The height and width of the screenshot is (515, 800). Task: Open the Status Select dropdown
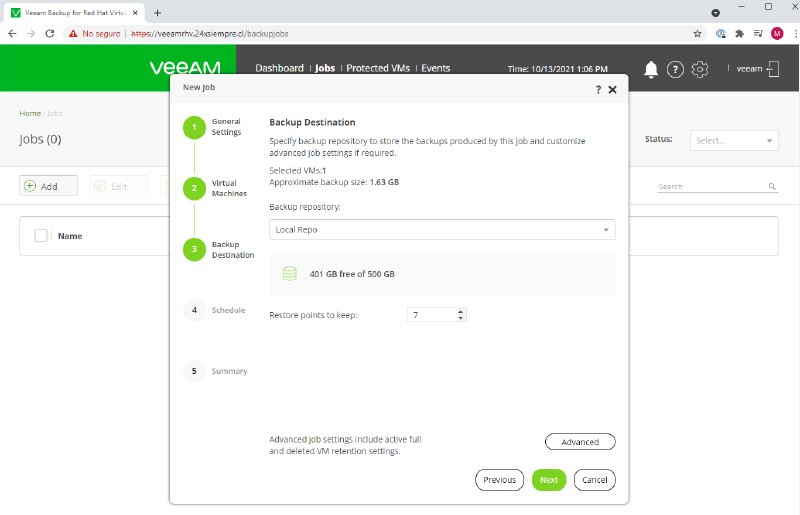pyautogui.click(x=734, y=140)
